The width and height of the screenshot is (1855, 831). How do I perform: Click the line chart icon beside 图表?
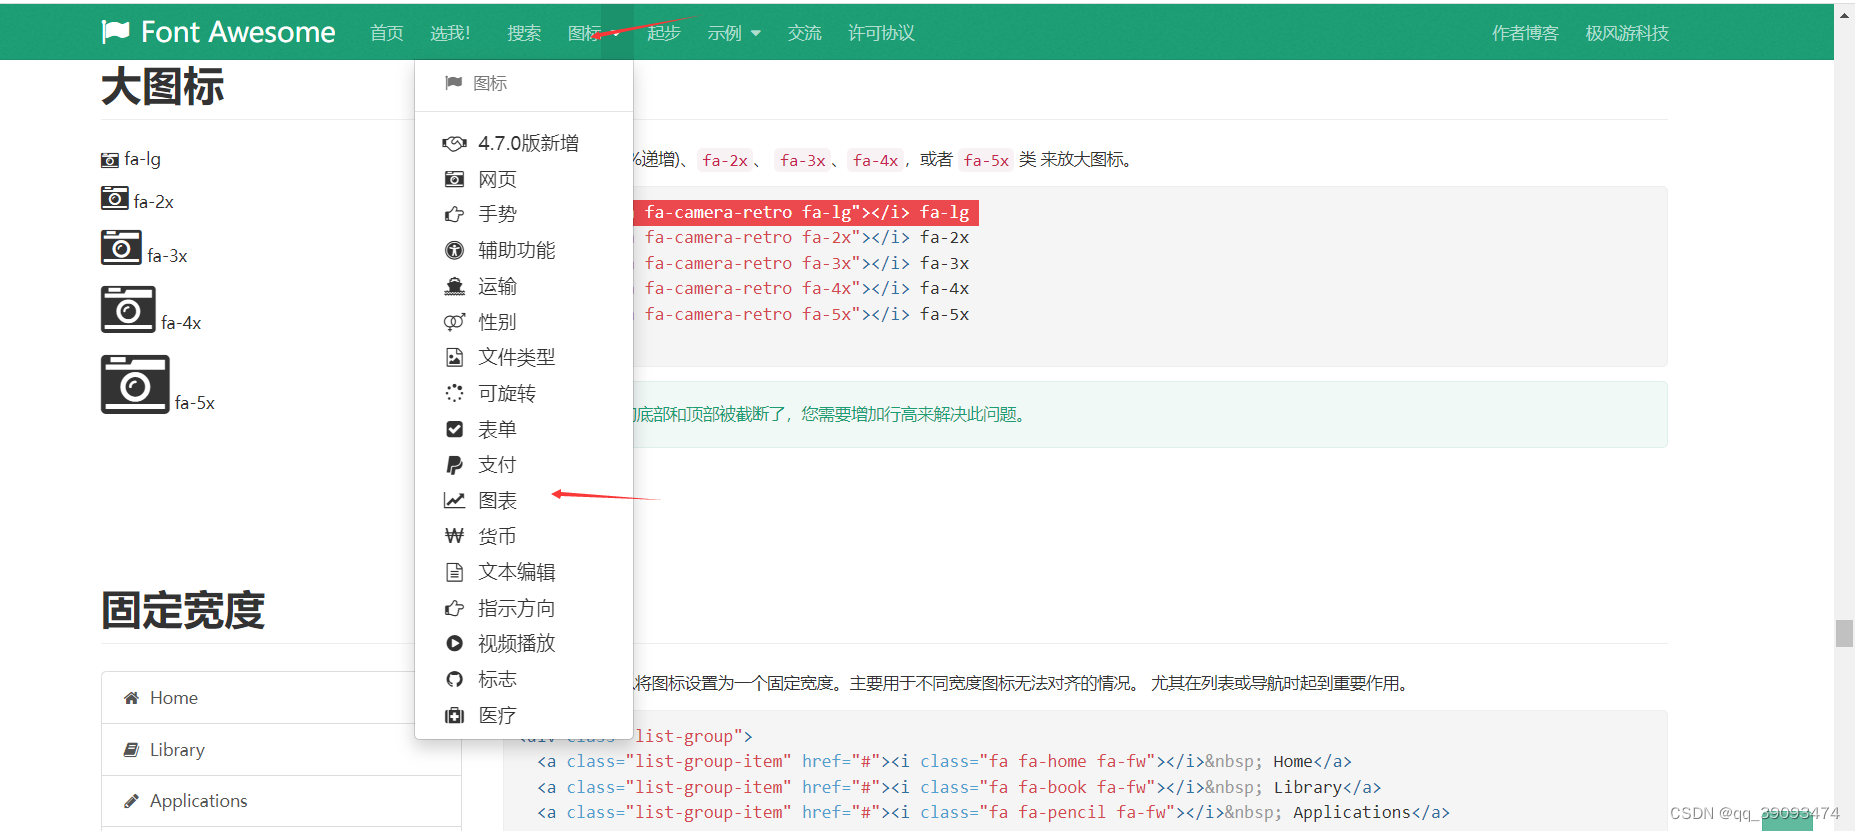point(454,500)
